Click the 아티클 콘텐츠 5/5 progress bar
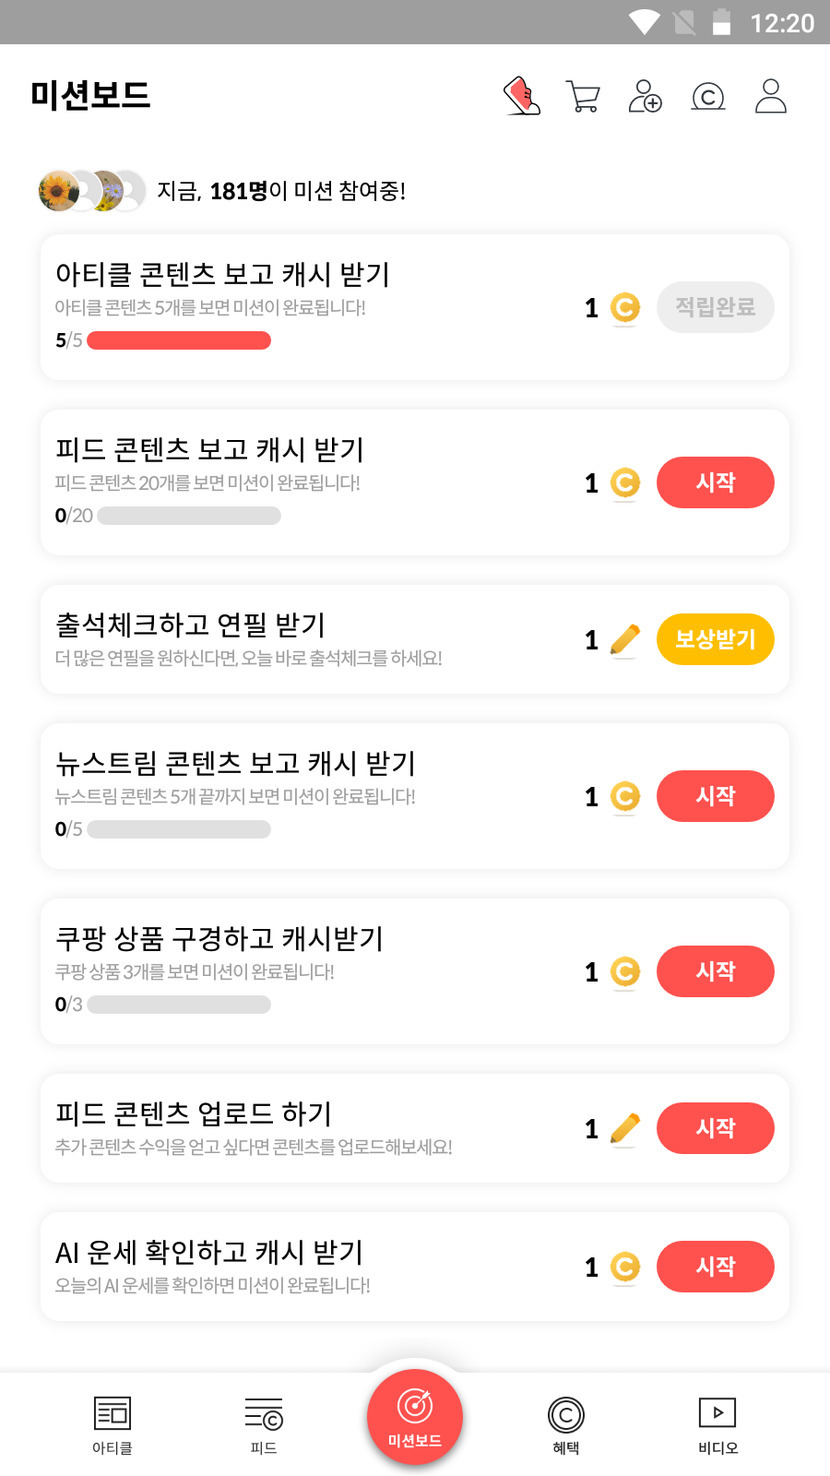Screen dimensions: 830x1476 click(179, 340)
